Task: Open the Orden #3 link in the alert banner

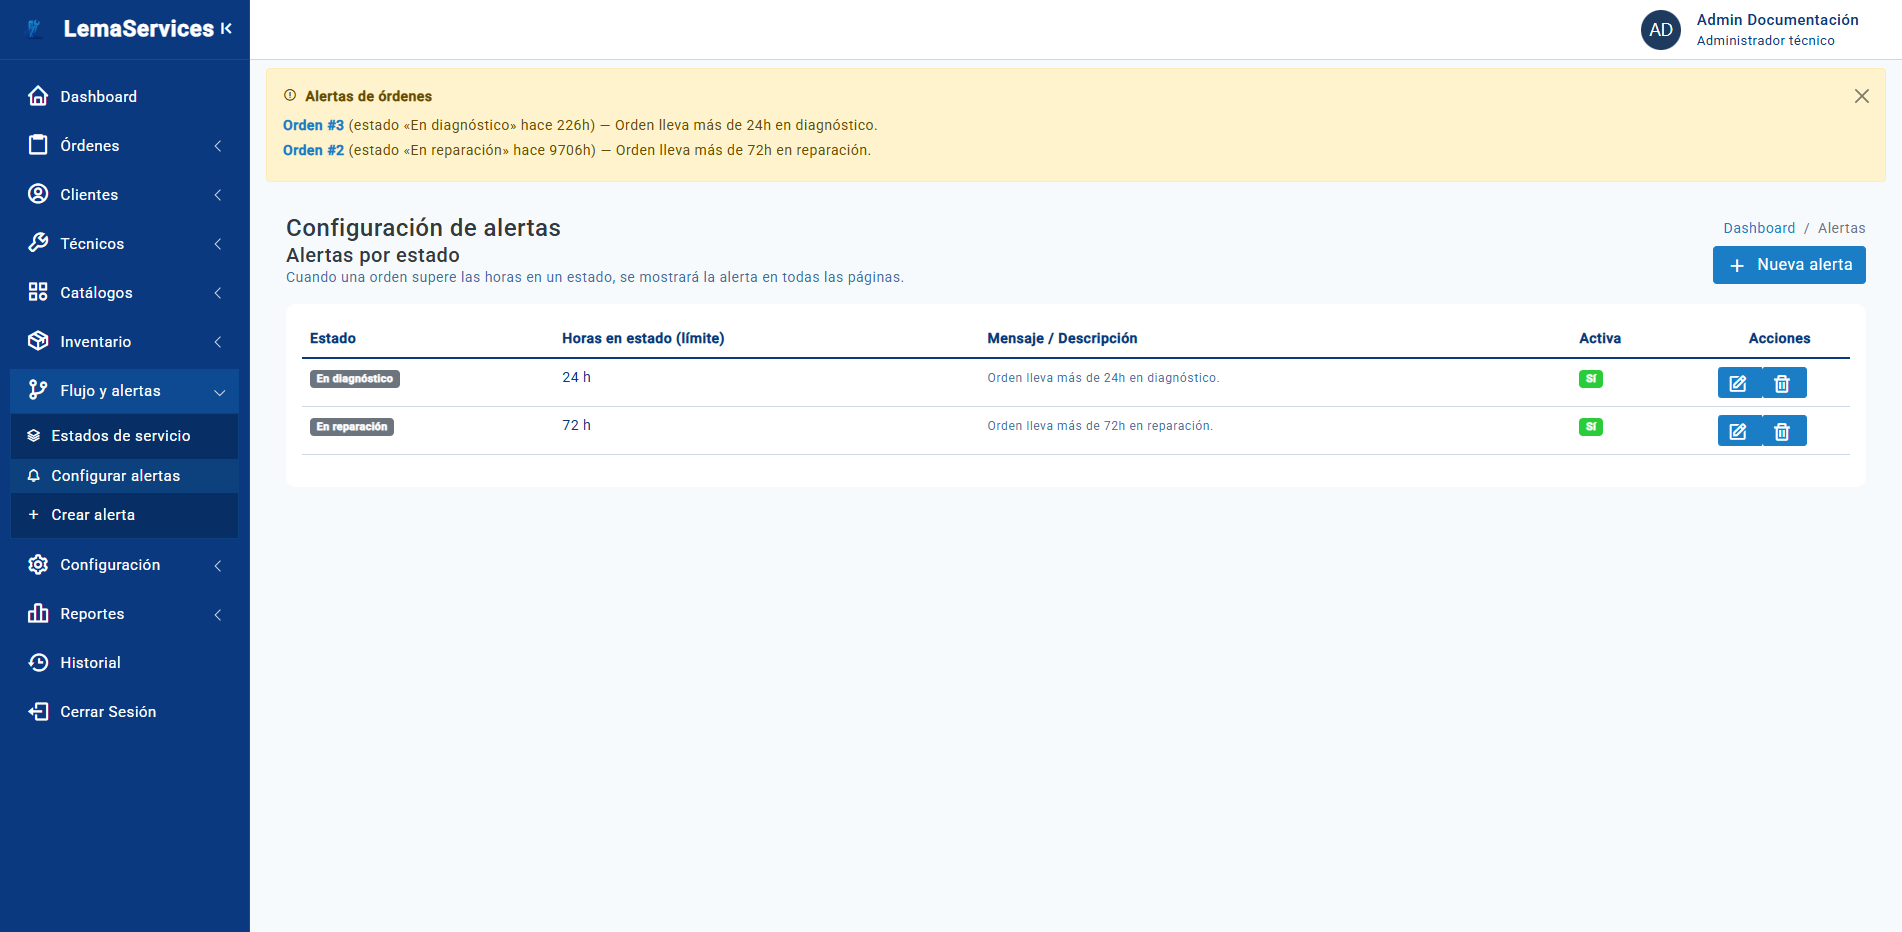Action: tap(313, 125)
